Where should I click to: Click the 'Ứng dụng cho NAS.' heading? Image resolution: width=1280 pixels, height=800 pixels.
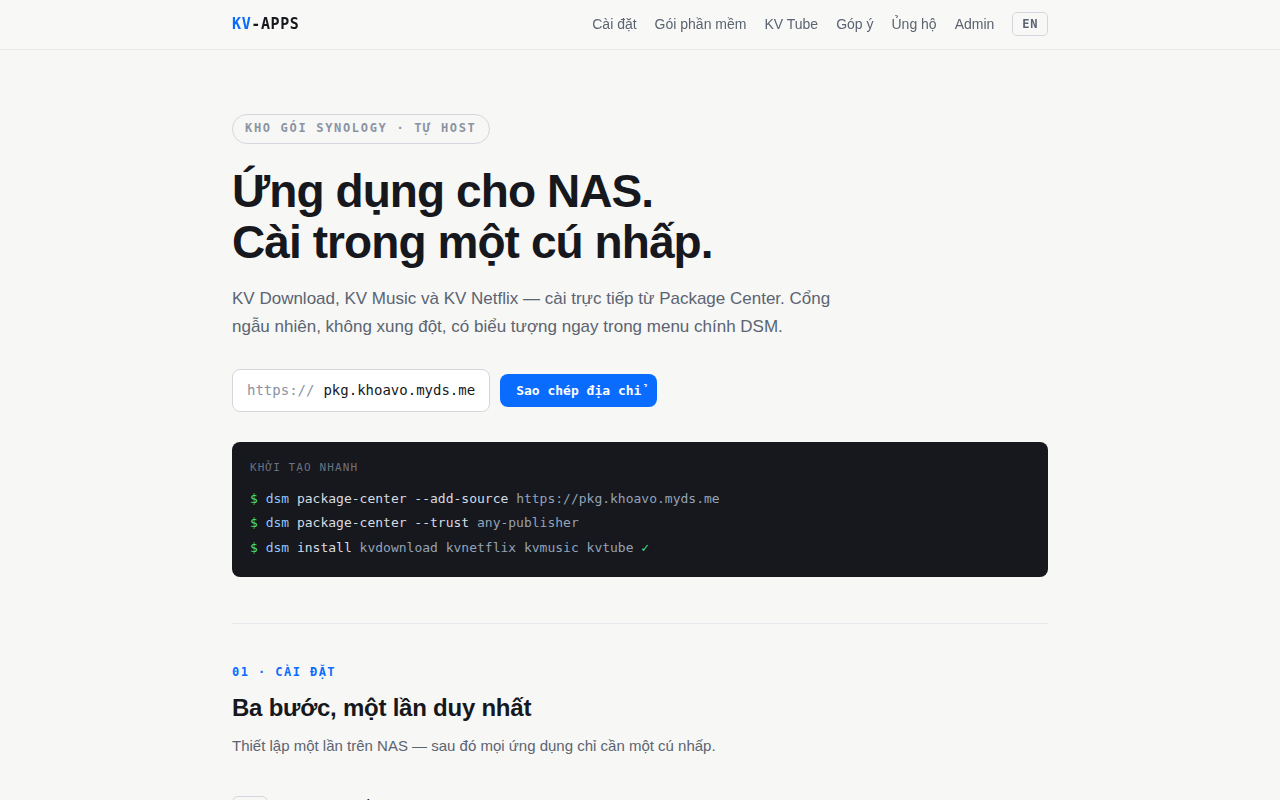tap(442, 191)
